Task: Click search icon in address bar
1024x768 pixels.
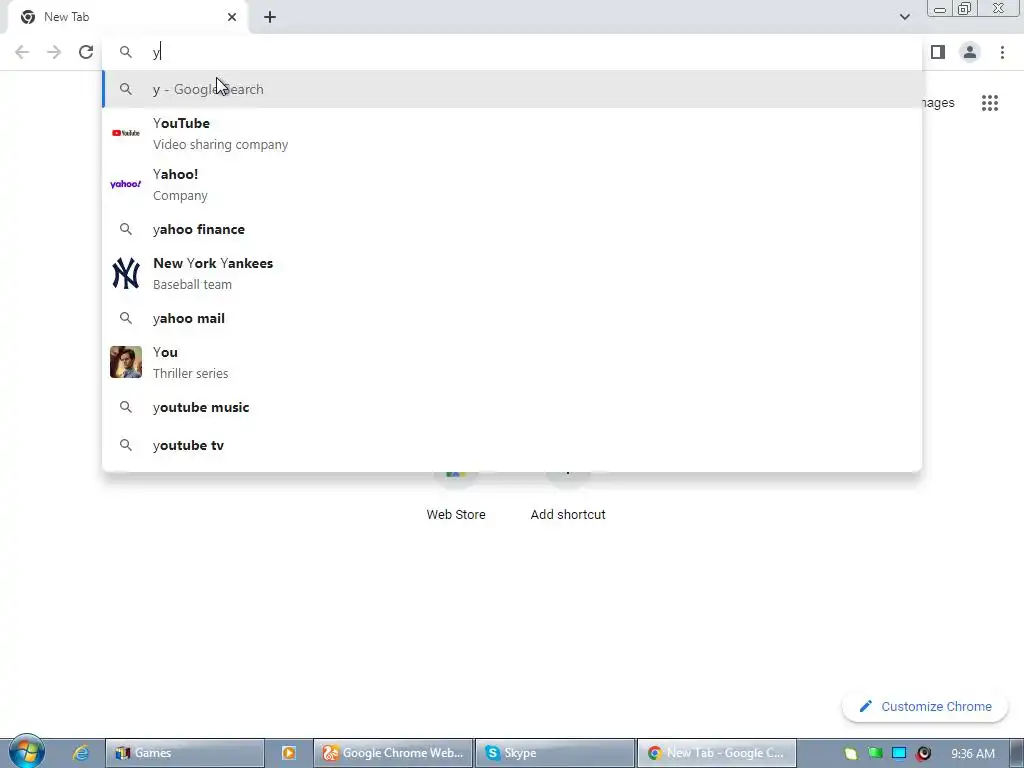Action: click(x=125, y=52)
